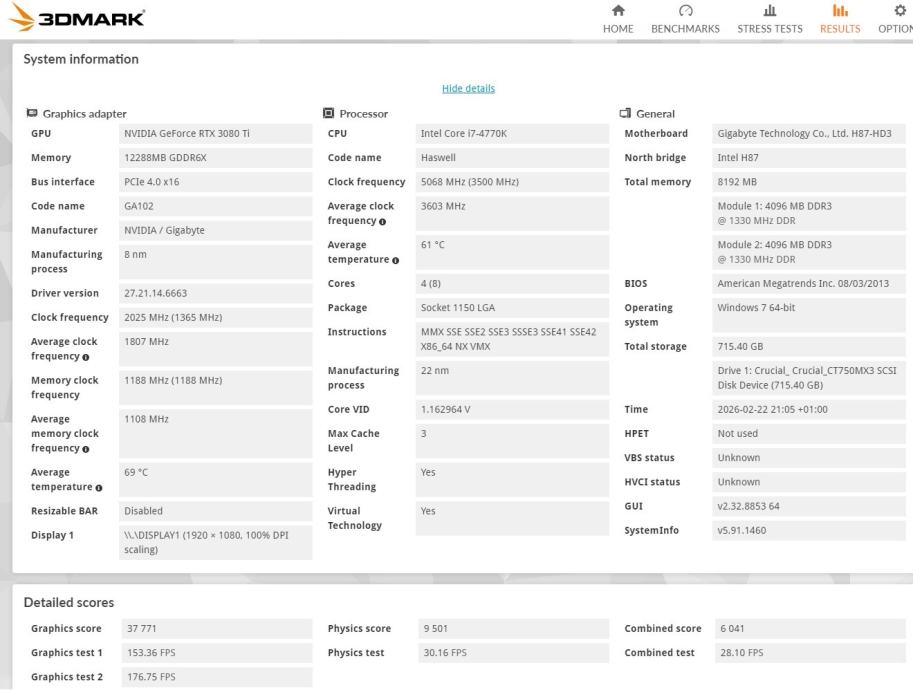
Task: Select the CPU value Intel Core i7-4770K
Action: 512,133
